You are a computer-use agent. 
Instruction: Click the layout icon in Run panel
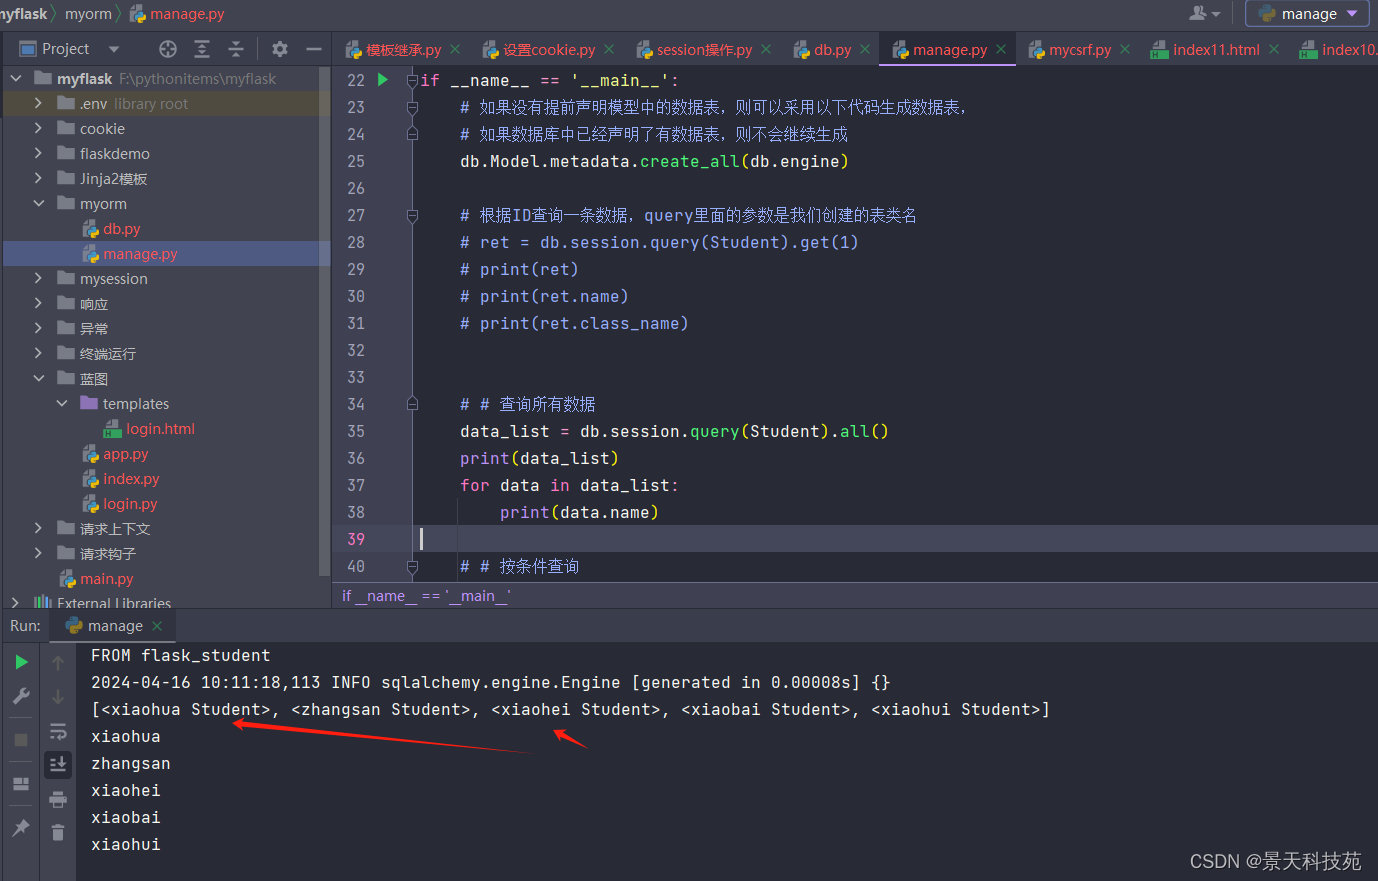[x=21, y=784]
